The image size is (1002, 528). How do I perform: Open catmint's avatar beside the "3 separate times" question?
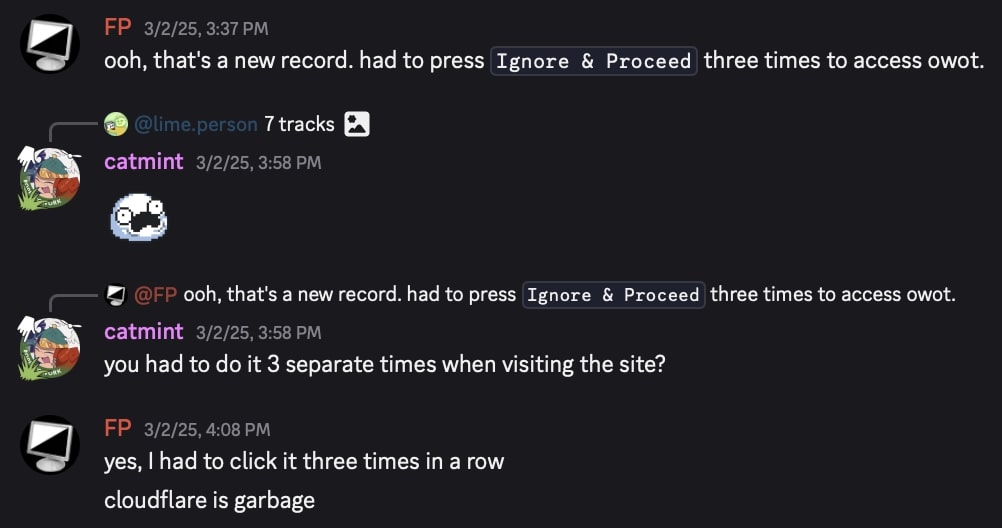(50, 348)
